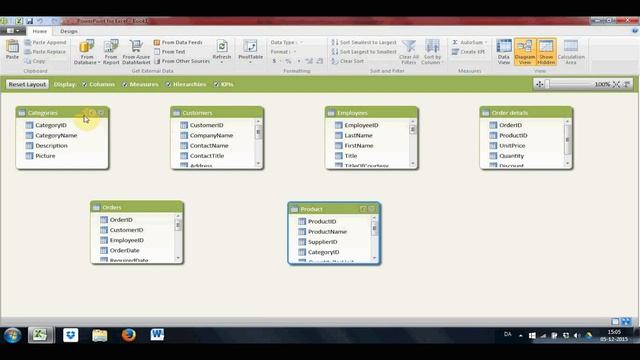640x360 pixels.
Task: Select SupplierID column in Product table
Action: [322, 242]
